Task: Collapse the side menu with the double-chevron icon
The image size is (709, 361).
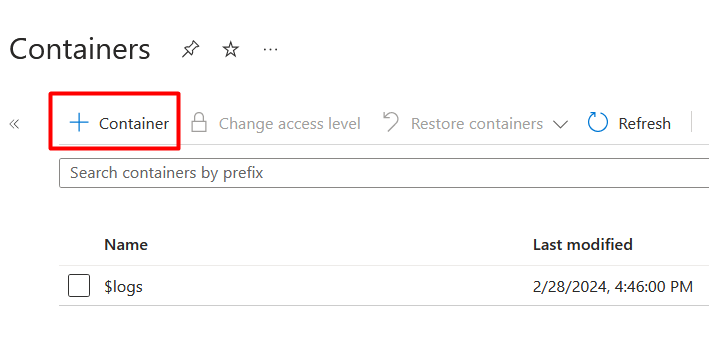Action: 14,124
